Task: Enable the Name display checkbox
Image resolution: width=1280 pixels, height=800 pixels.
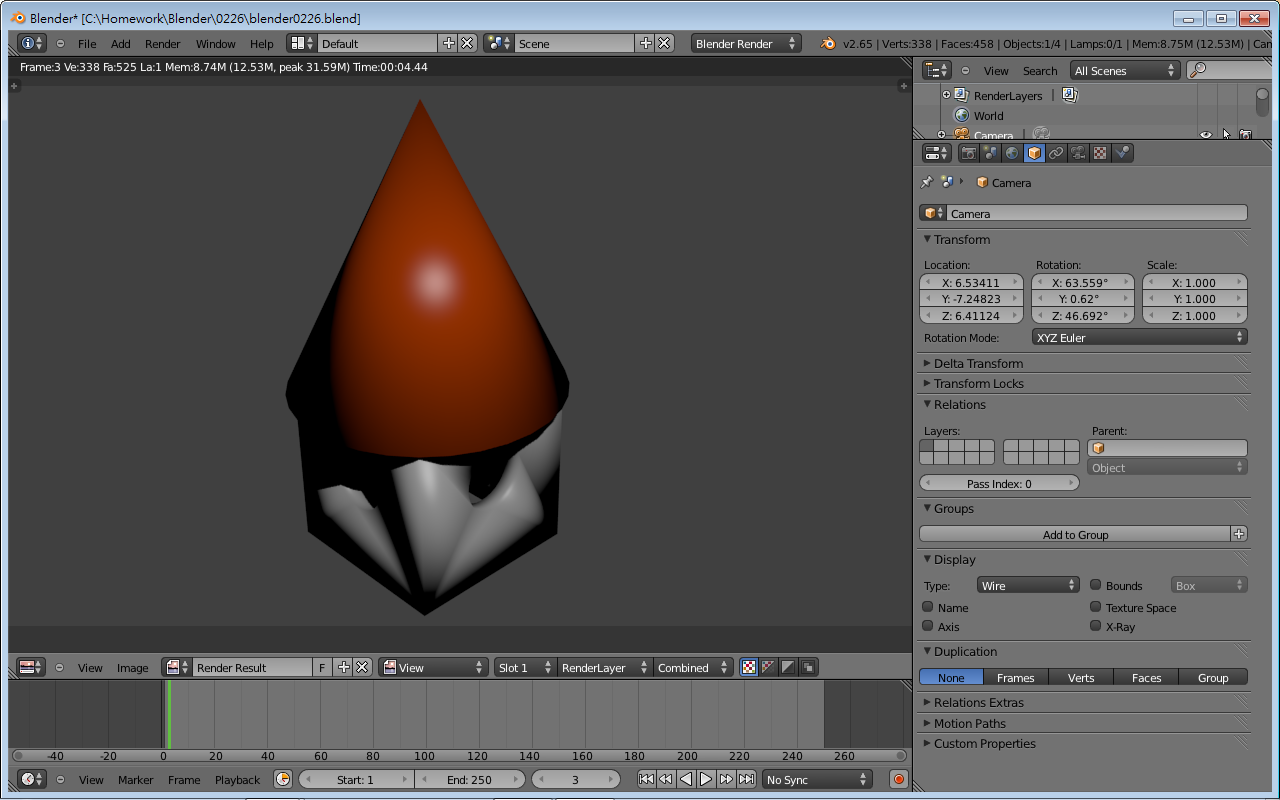Action: [929, 607]
